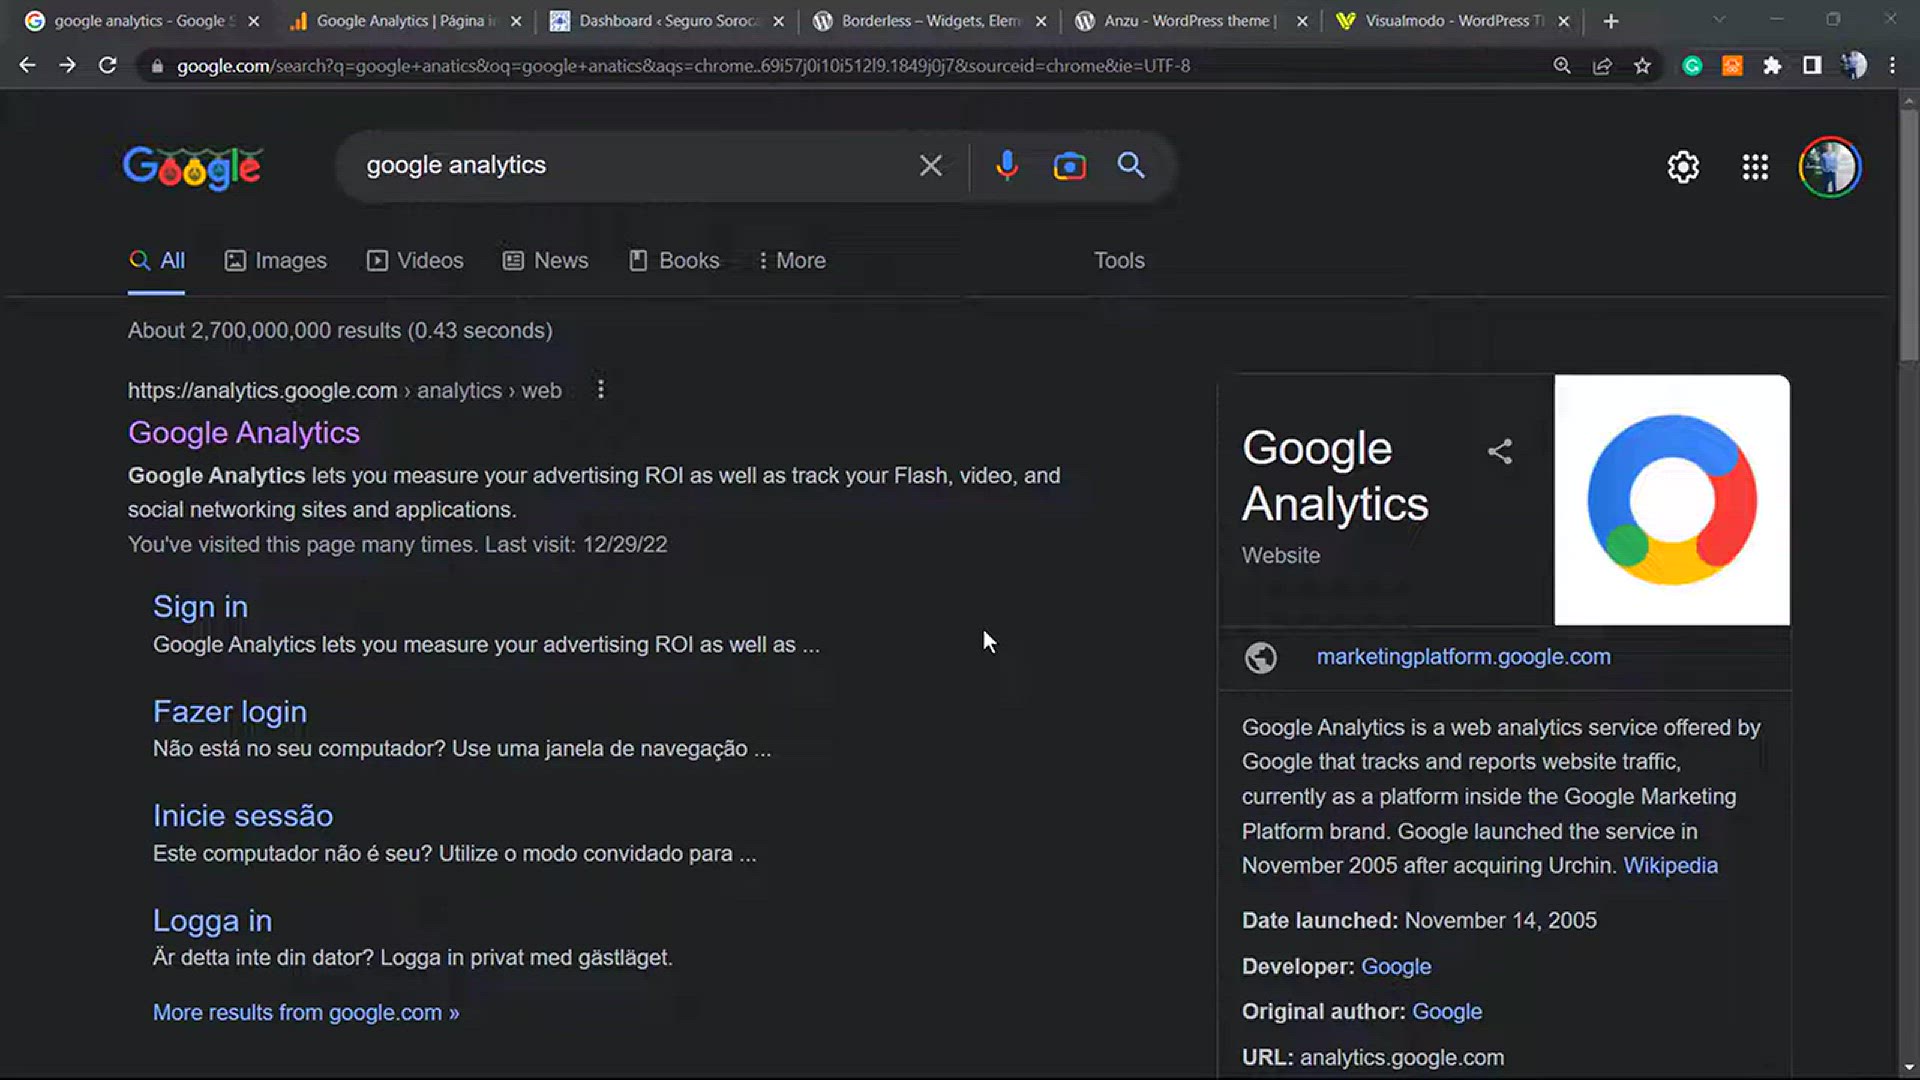Open the Chrome three-dot menu
This screenshot has width=1920, height=1080.
pos(1892,65)
